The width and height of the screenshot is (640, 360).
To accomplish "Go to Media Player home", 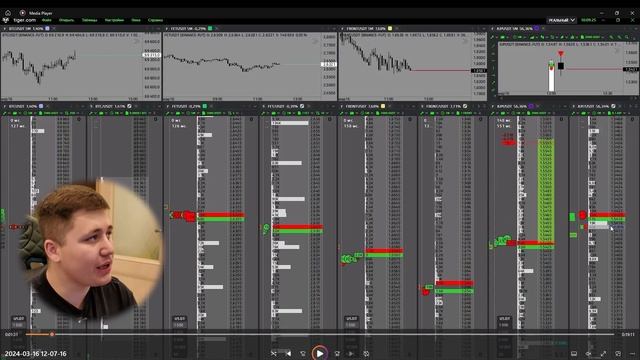I will coord(7,13).
